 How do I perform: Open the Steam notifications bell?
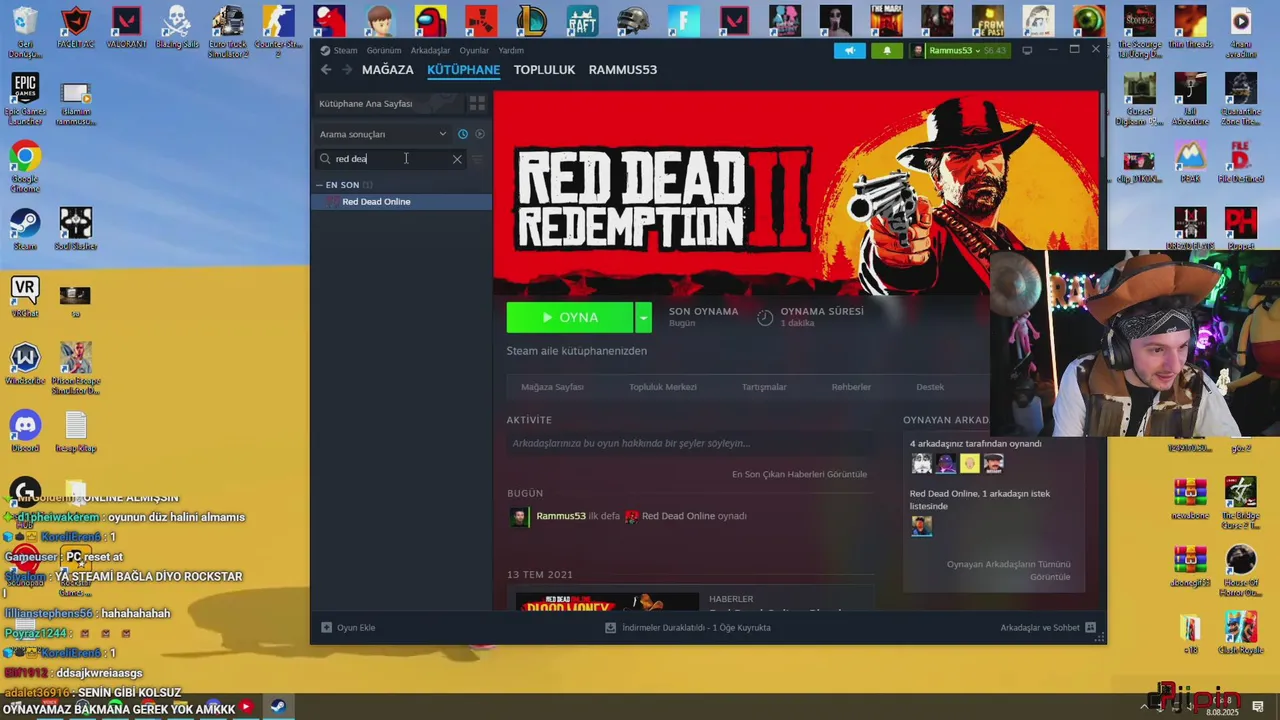click(886, 50)
